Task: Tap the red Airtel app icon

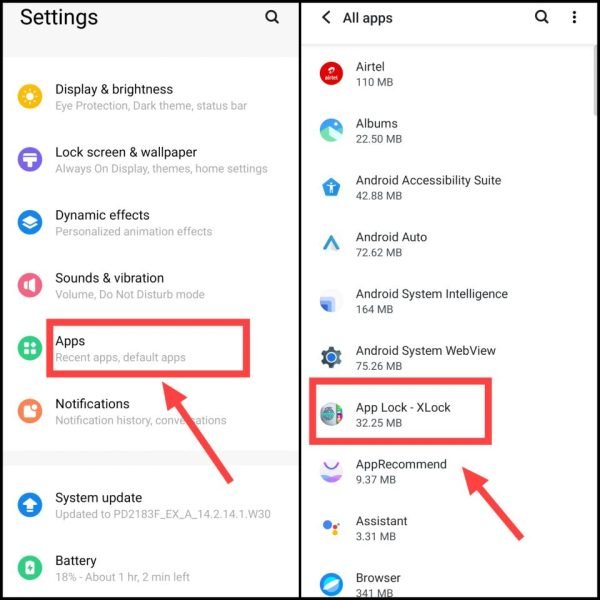Action: pos(331,73)
